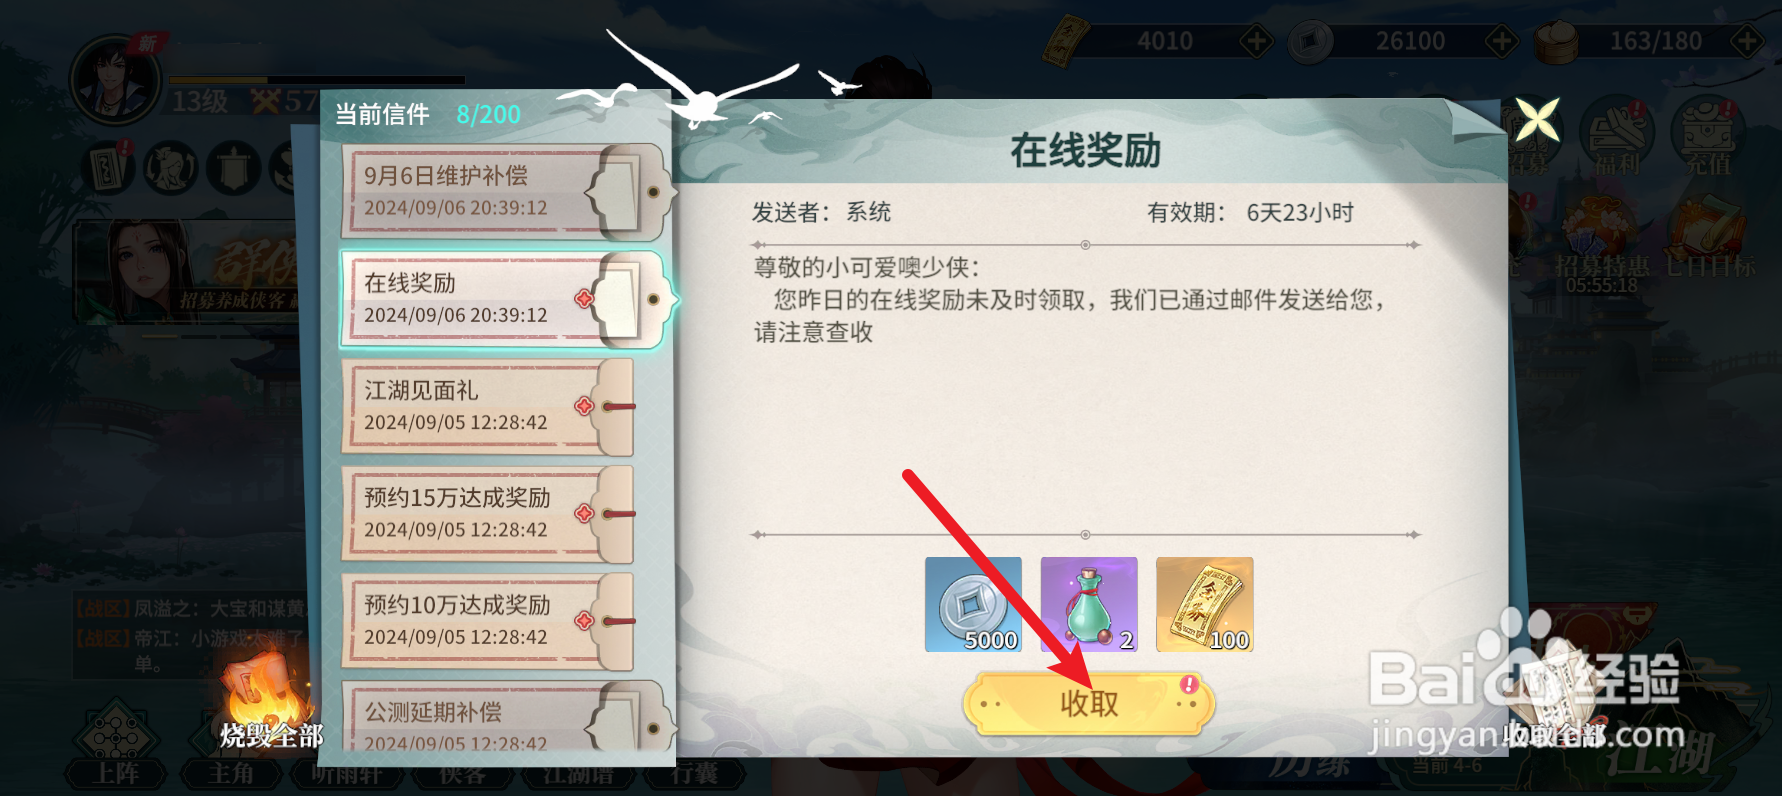
Task: Open the 江湖见面礼 mail
Action: pos(490,406)
